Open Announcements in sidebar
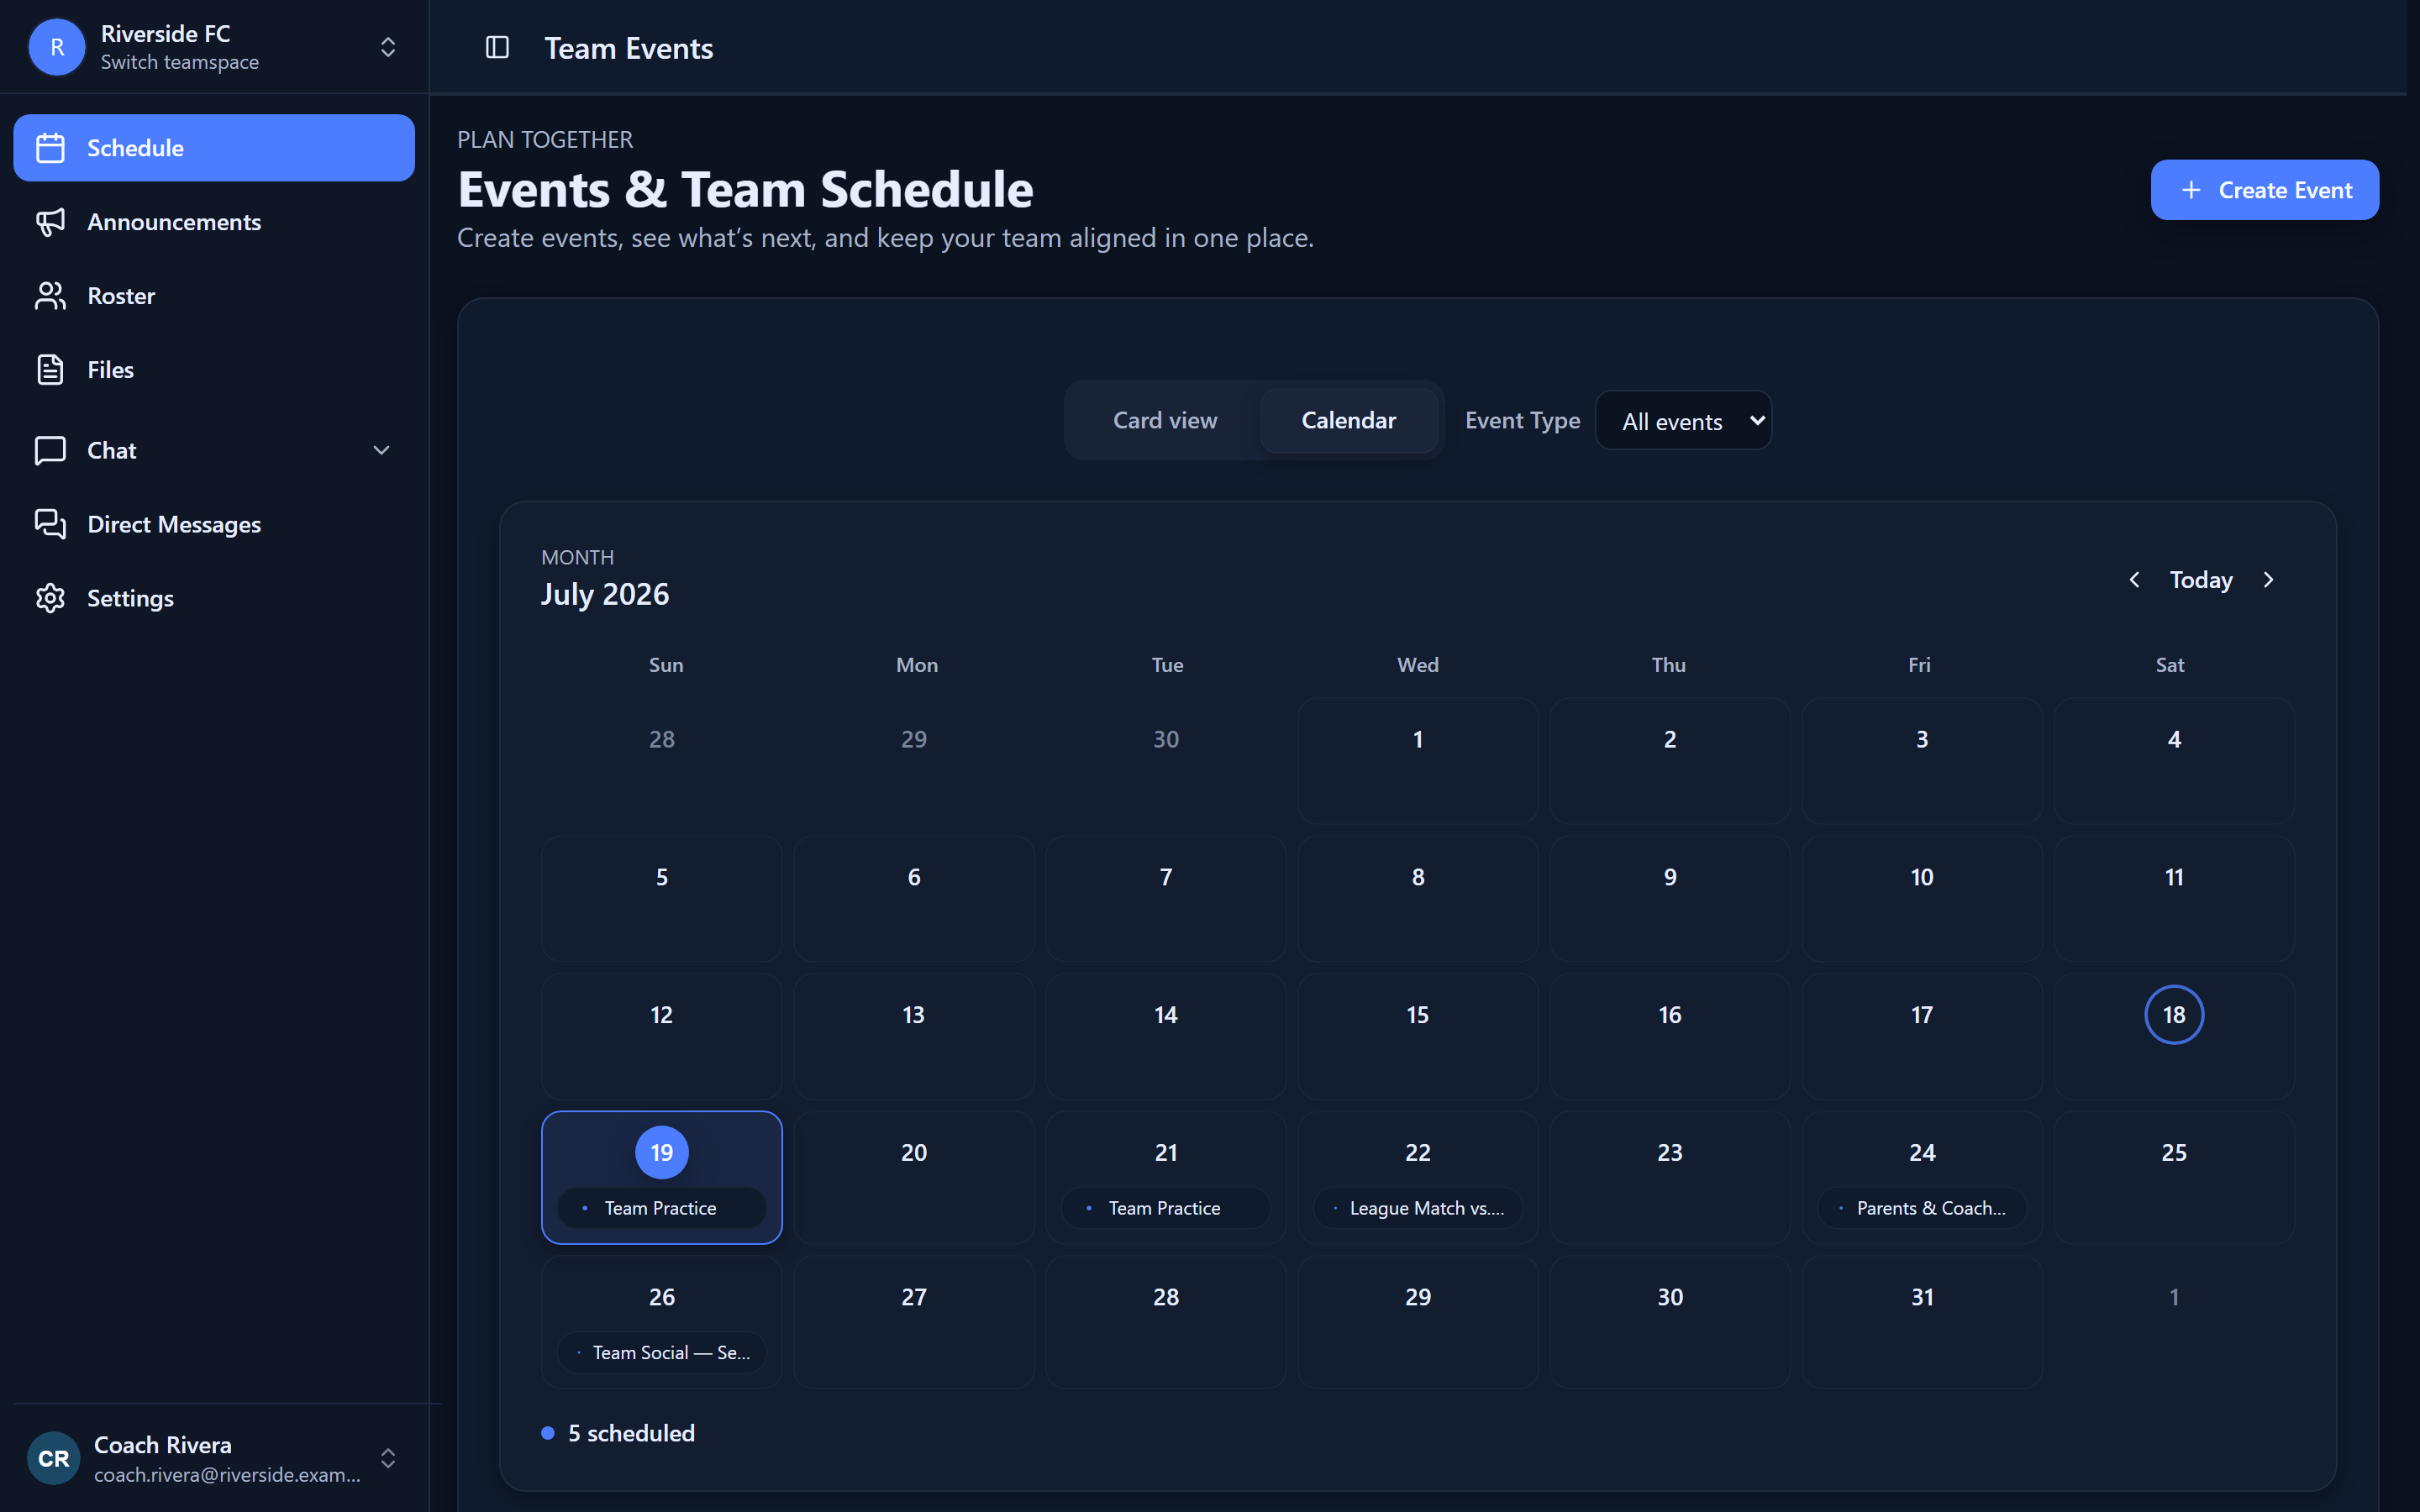This screenshot has width=2420, height=1512. click(x=214, y=222)
